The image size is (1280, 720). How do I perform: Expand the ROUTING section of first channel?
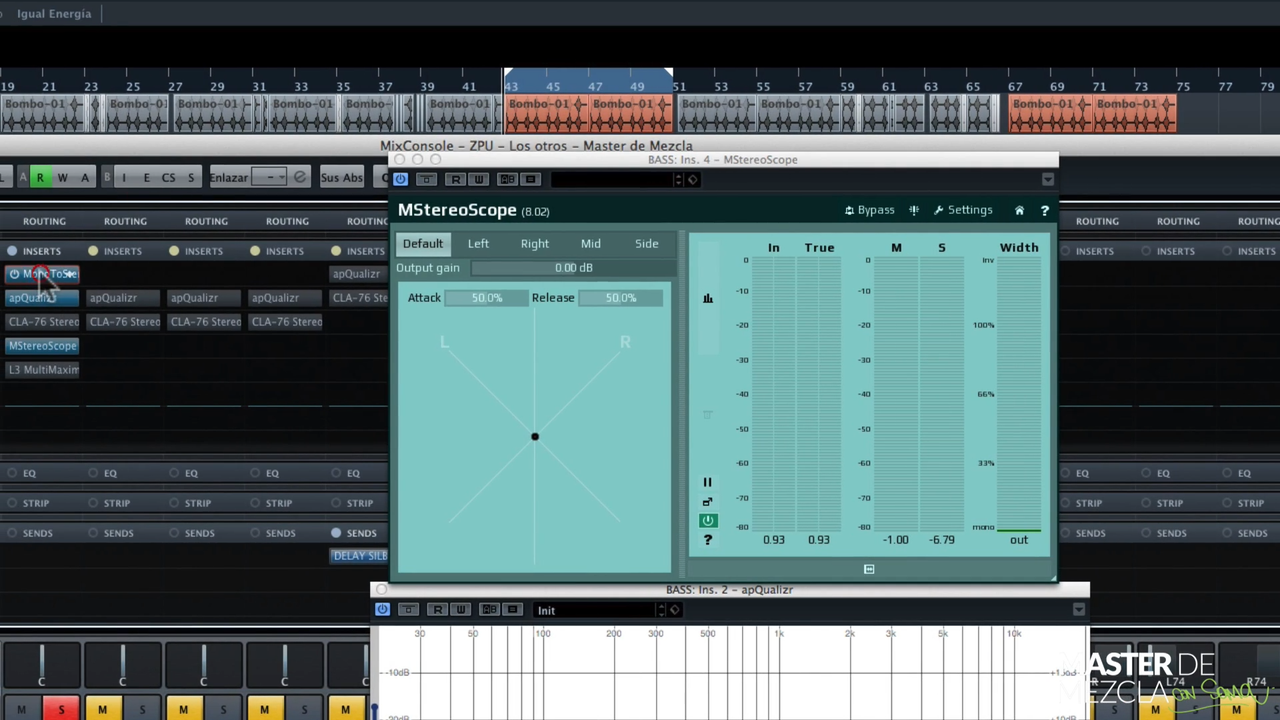[x=44, y=221]
